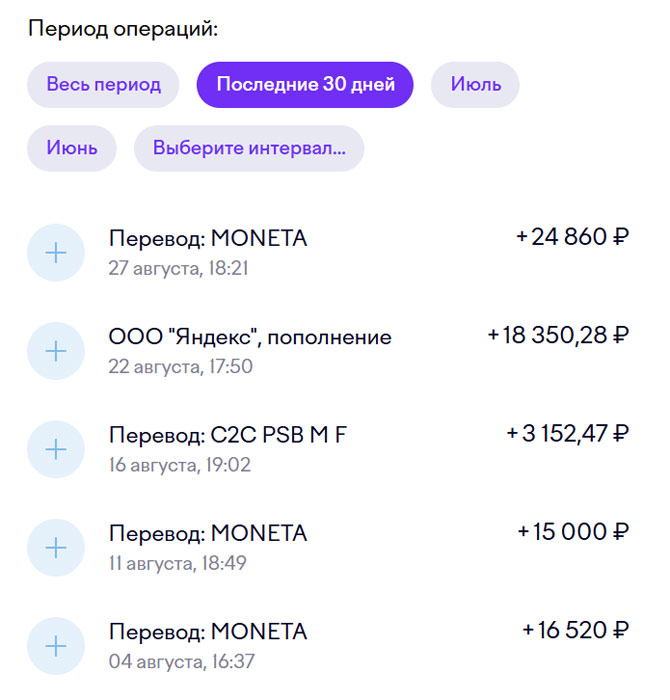This screenshot has height=700, width=670.
Task: Open the Выберите интервал date picker
Action: tap(249, 148)
